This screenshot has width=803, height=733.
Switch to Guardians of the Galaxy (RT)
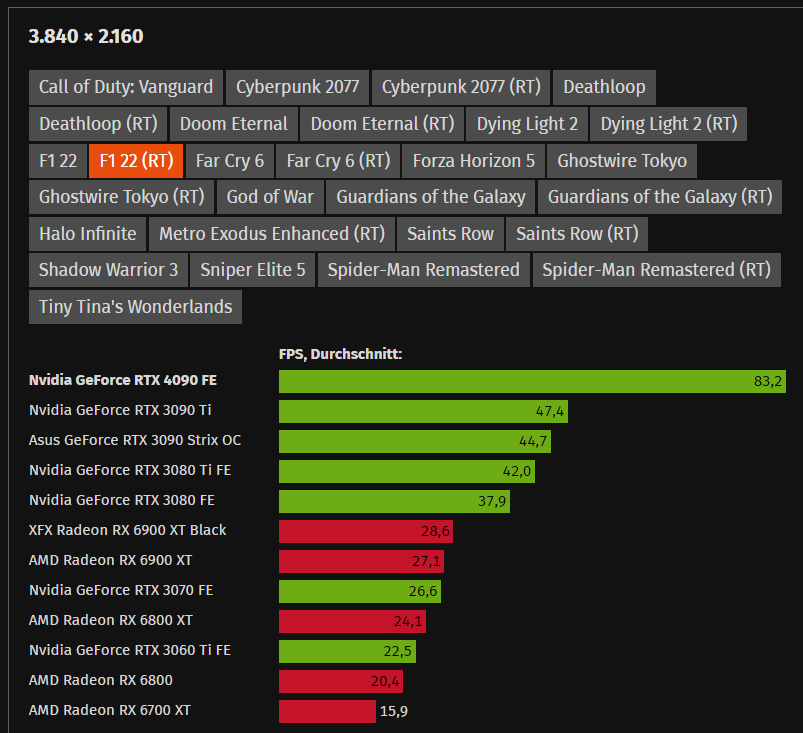tap(660, 197)
